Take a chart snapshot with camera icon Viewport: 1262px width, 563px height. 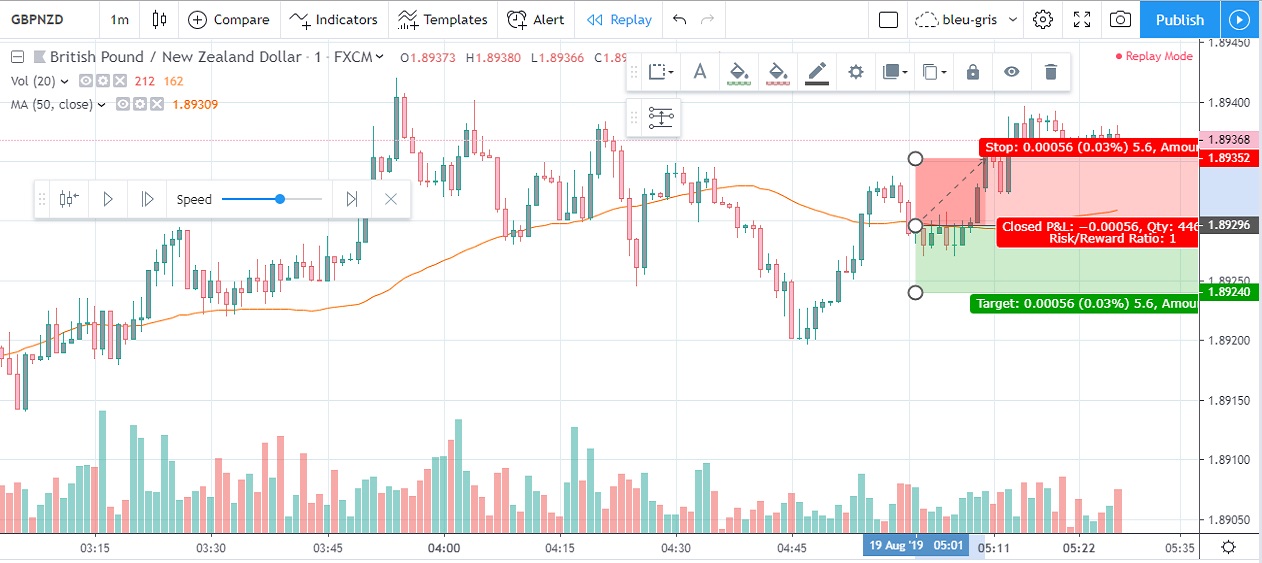1121,19
